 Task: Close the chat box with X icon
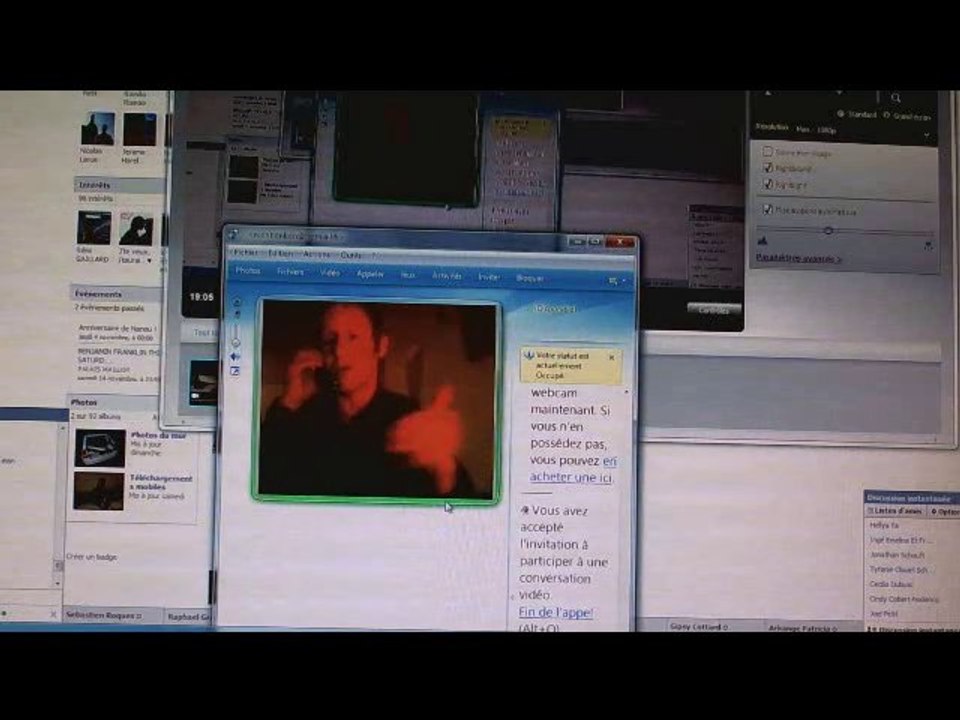[53, 614]
